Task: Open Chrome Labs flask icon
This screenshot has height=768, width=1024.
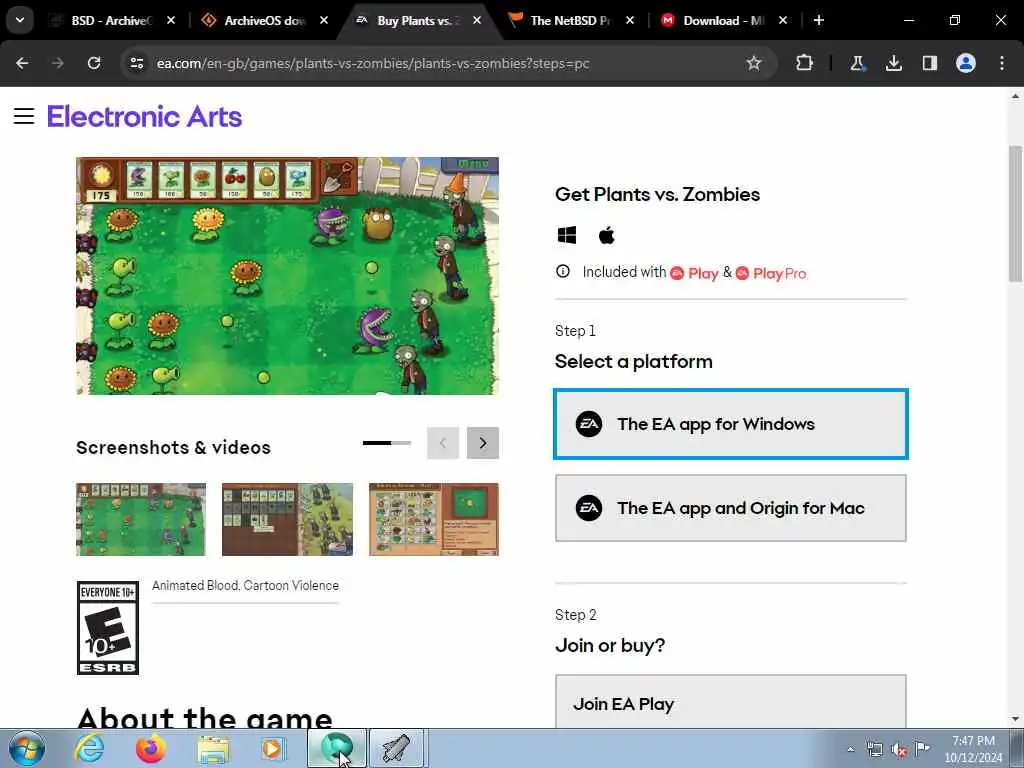Action: (x=857, y=63)
